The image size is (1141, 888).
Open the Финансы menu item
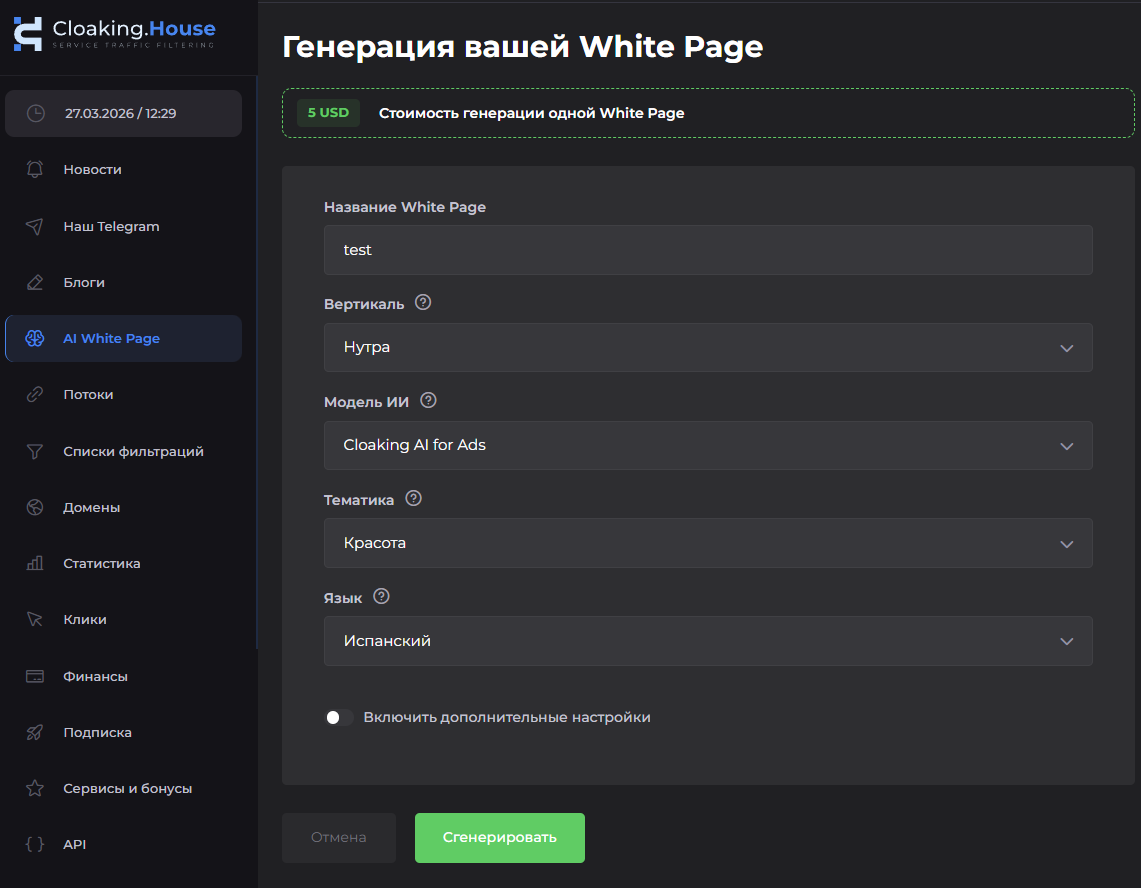coord(95,676)
